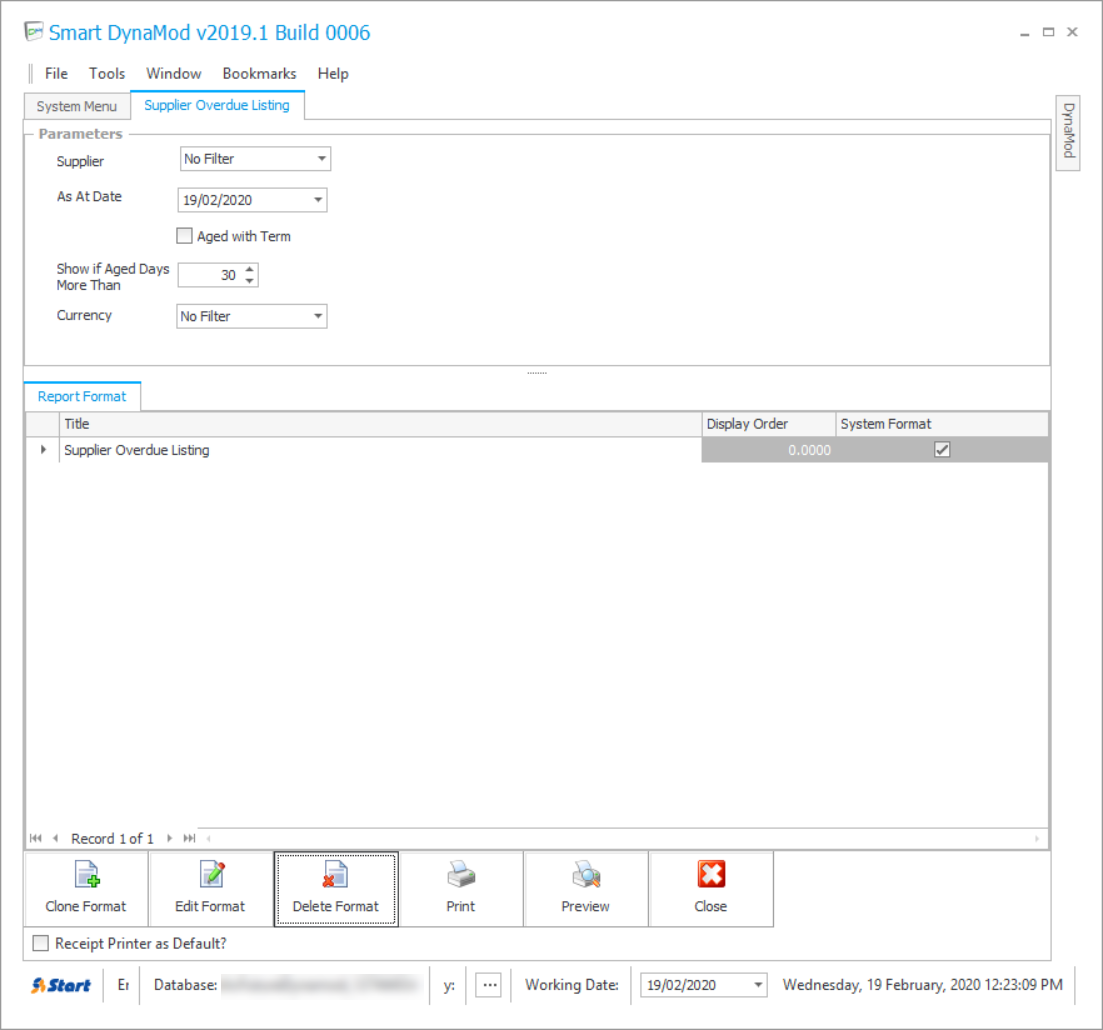The height and width of the screenshot is (1030, 1103).
Task: Click the app icon in title bar
Action: 33,32
